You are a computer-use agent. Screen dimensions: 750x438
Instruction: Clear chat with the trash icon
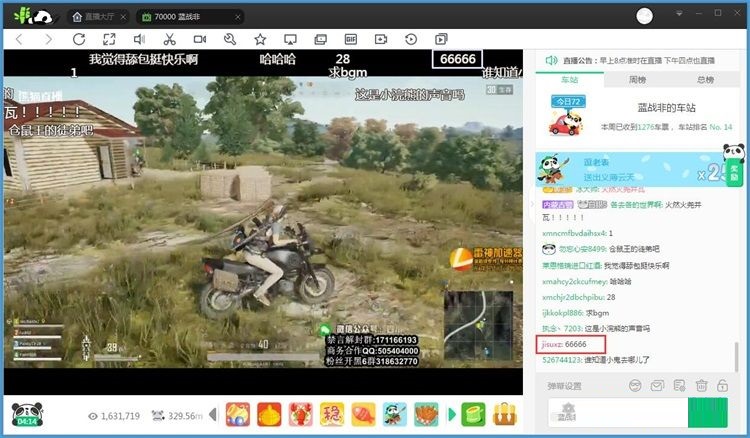pos(702,385)
